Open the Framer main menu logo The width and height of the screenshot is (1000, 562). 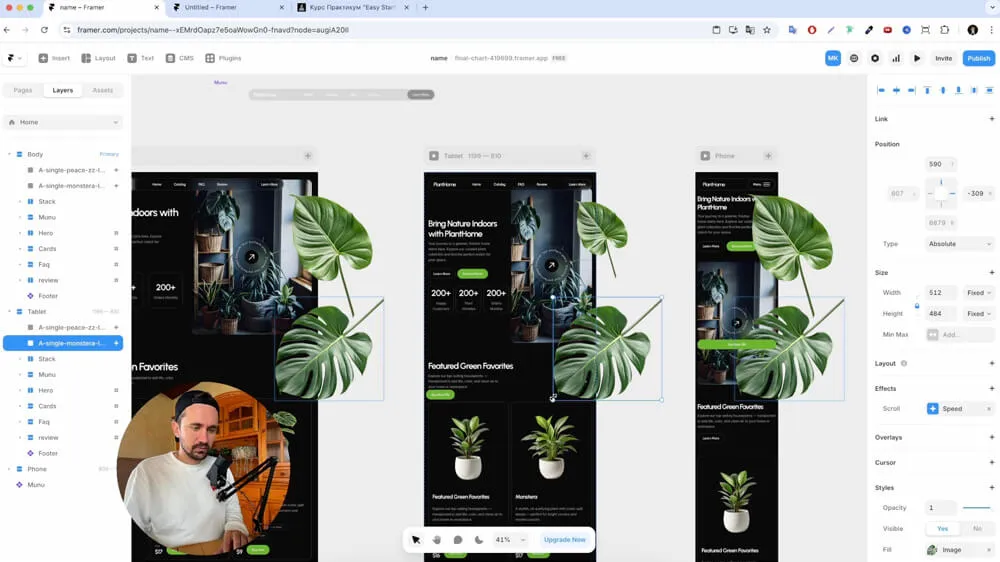coord(14,58)
